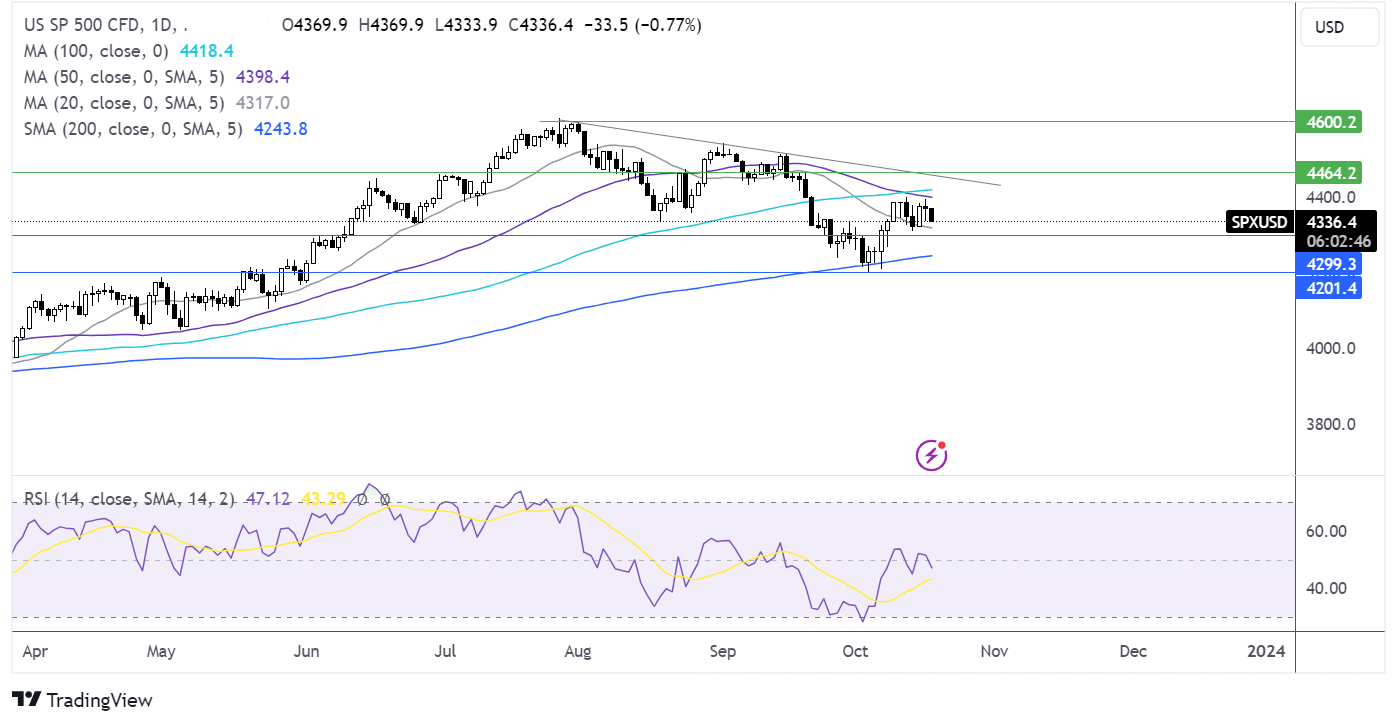Click the TradingView logo
The width and height of the screenshot is (1400, 719).
point(82,700)
